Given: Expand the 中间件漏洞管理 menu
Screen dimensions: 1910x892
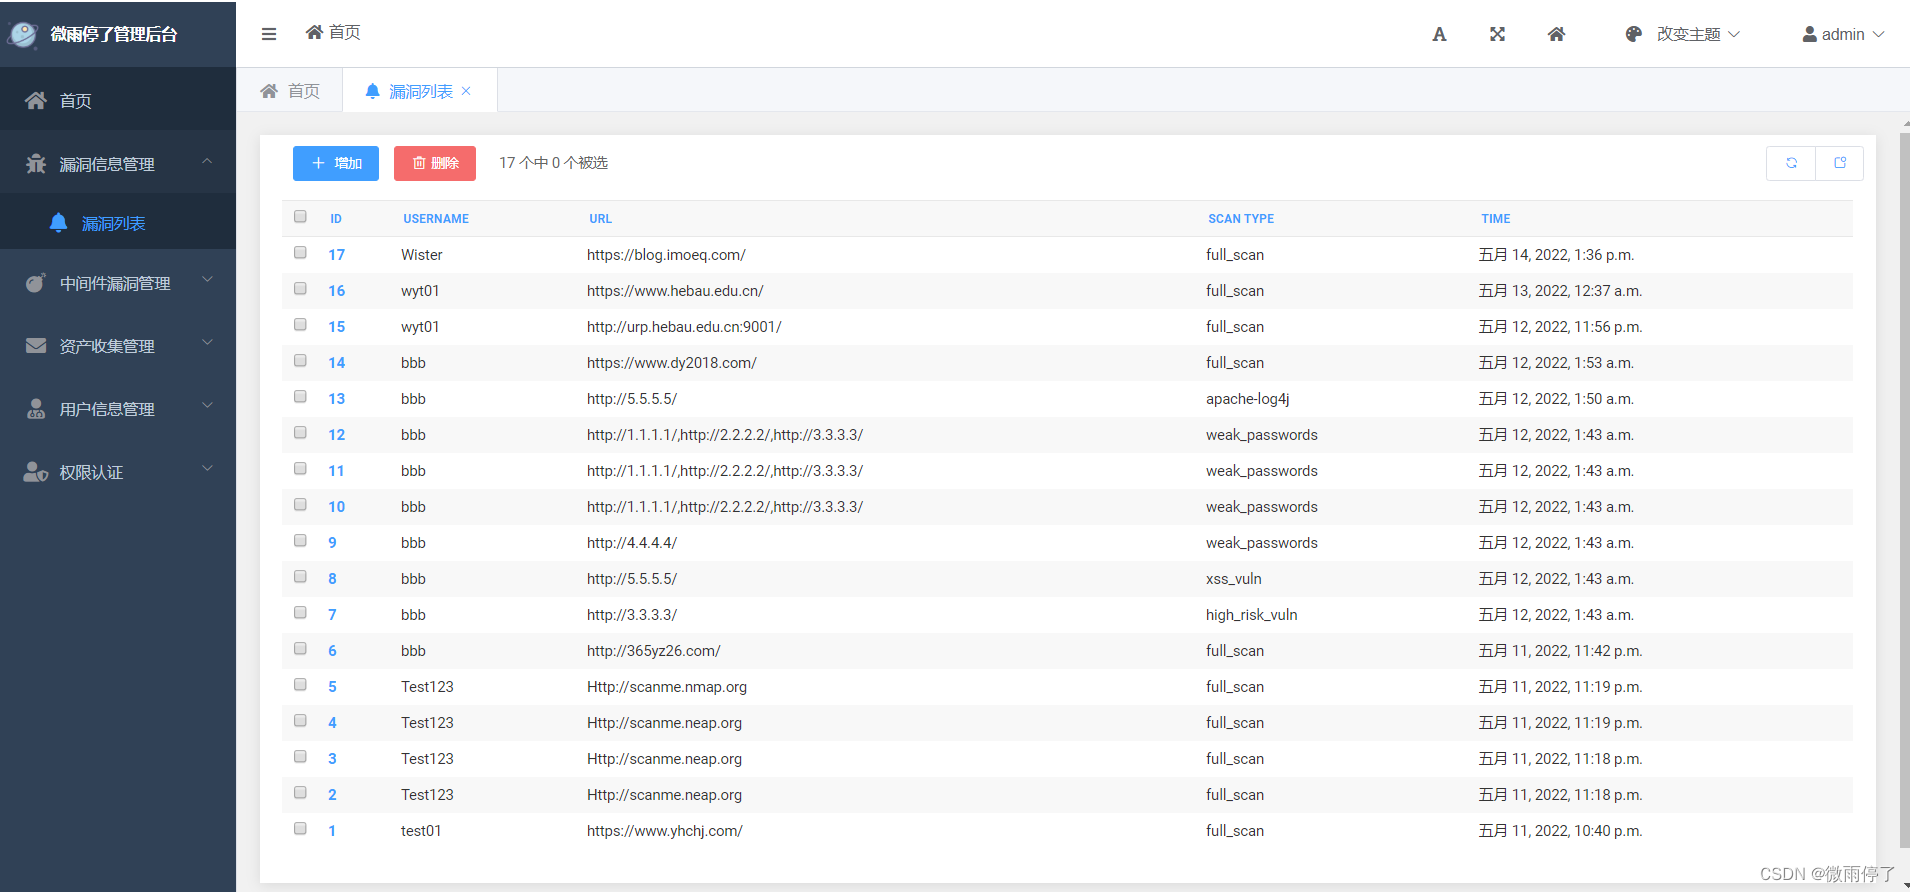Looking at the screenshot, I should click(x=207, y=280).
